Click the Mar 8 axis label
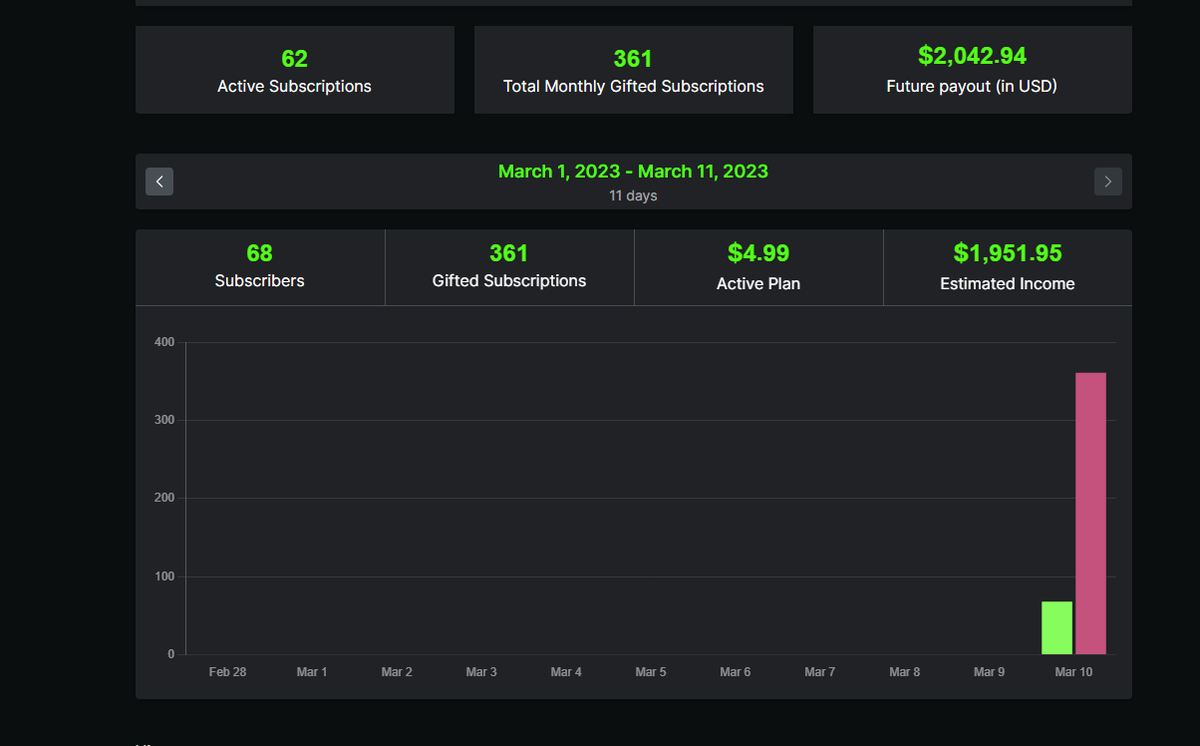This screenshot has width=1200, height=746. (905, 672)
